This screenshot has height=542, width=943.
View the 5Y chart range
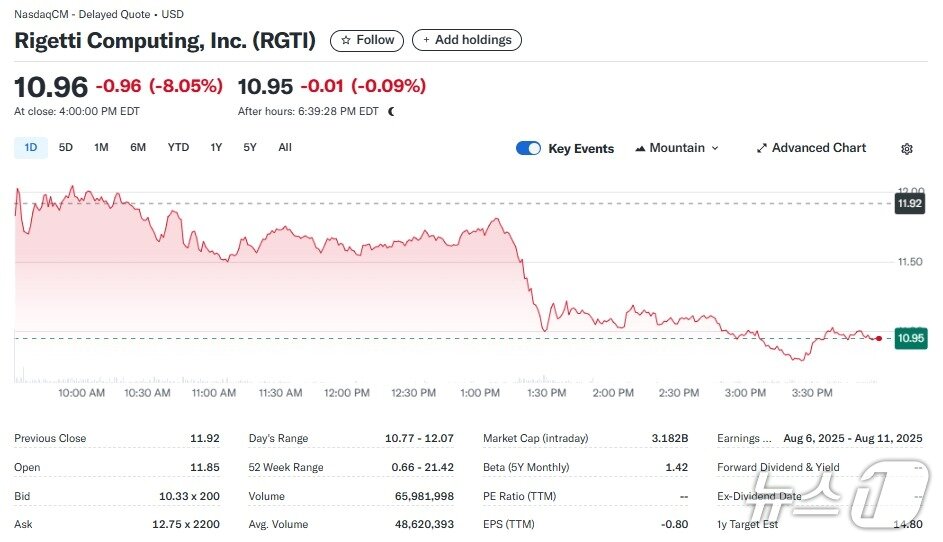click(x=250, y=147)
